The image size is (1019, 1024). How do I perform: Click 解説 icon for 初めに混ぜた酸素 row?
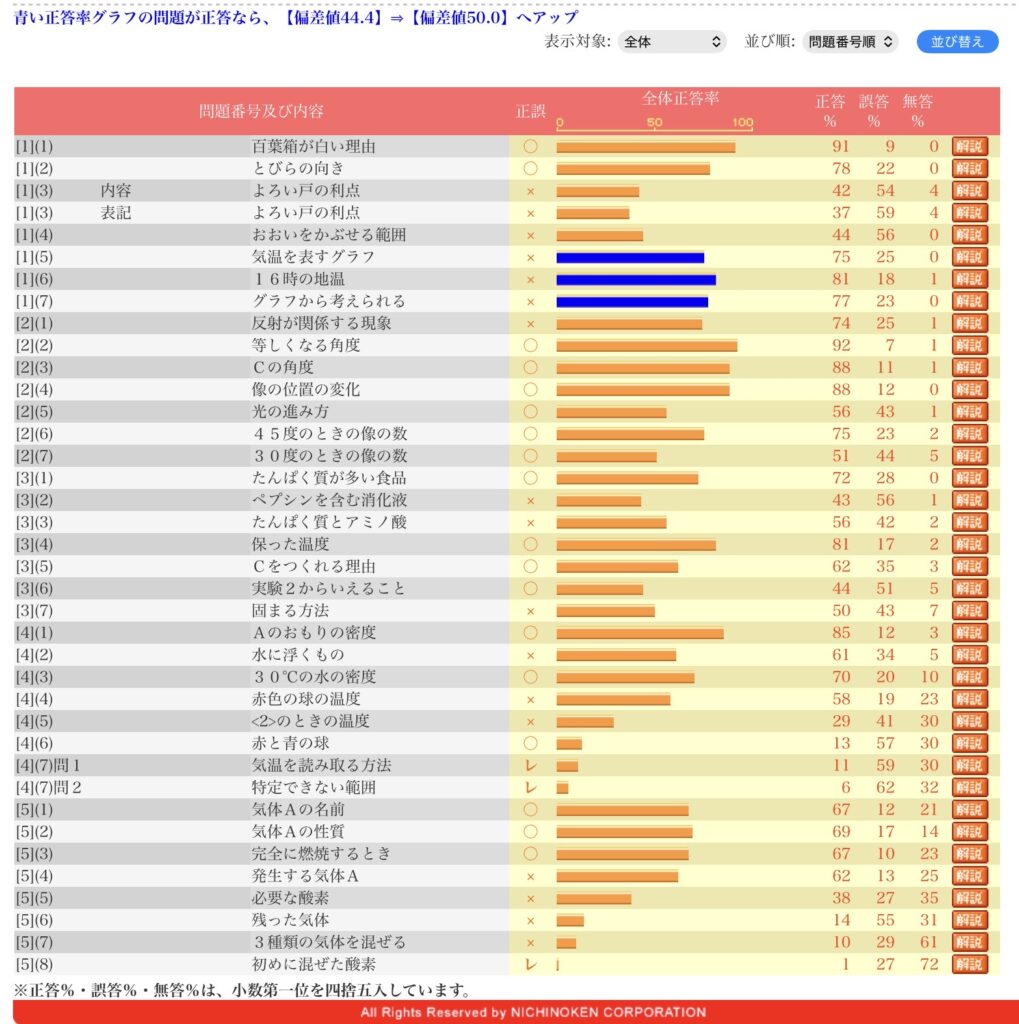tap(969, 964)
